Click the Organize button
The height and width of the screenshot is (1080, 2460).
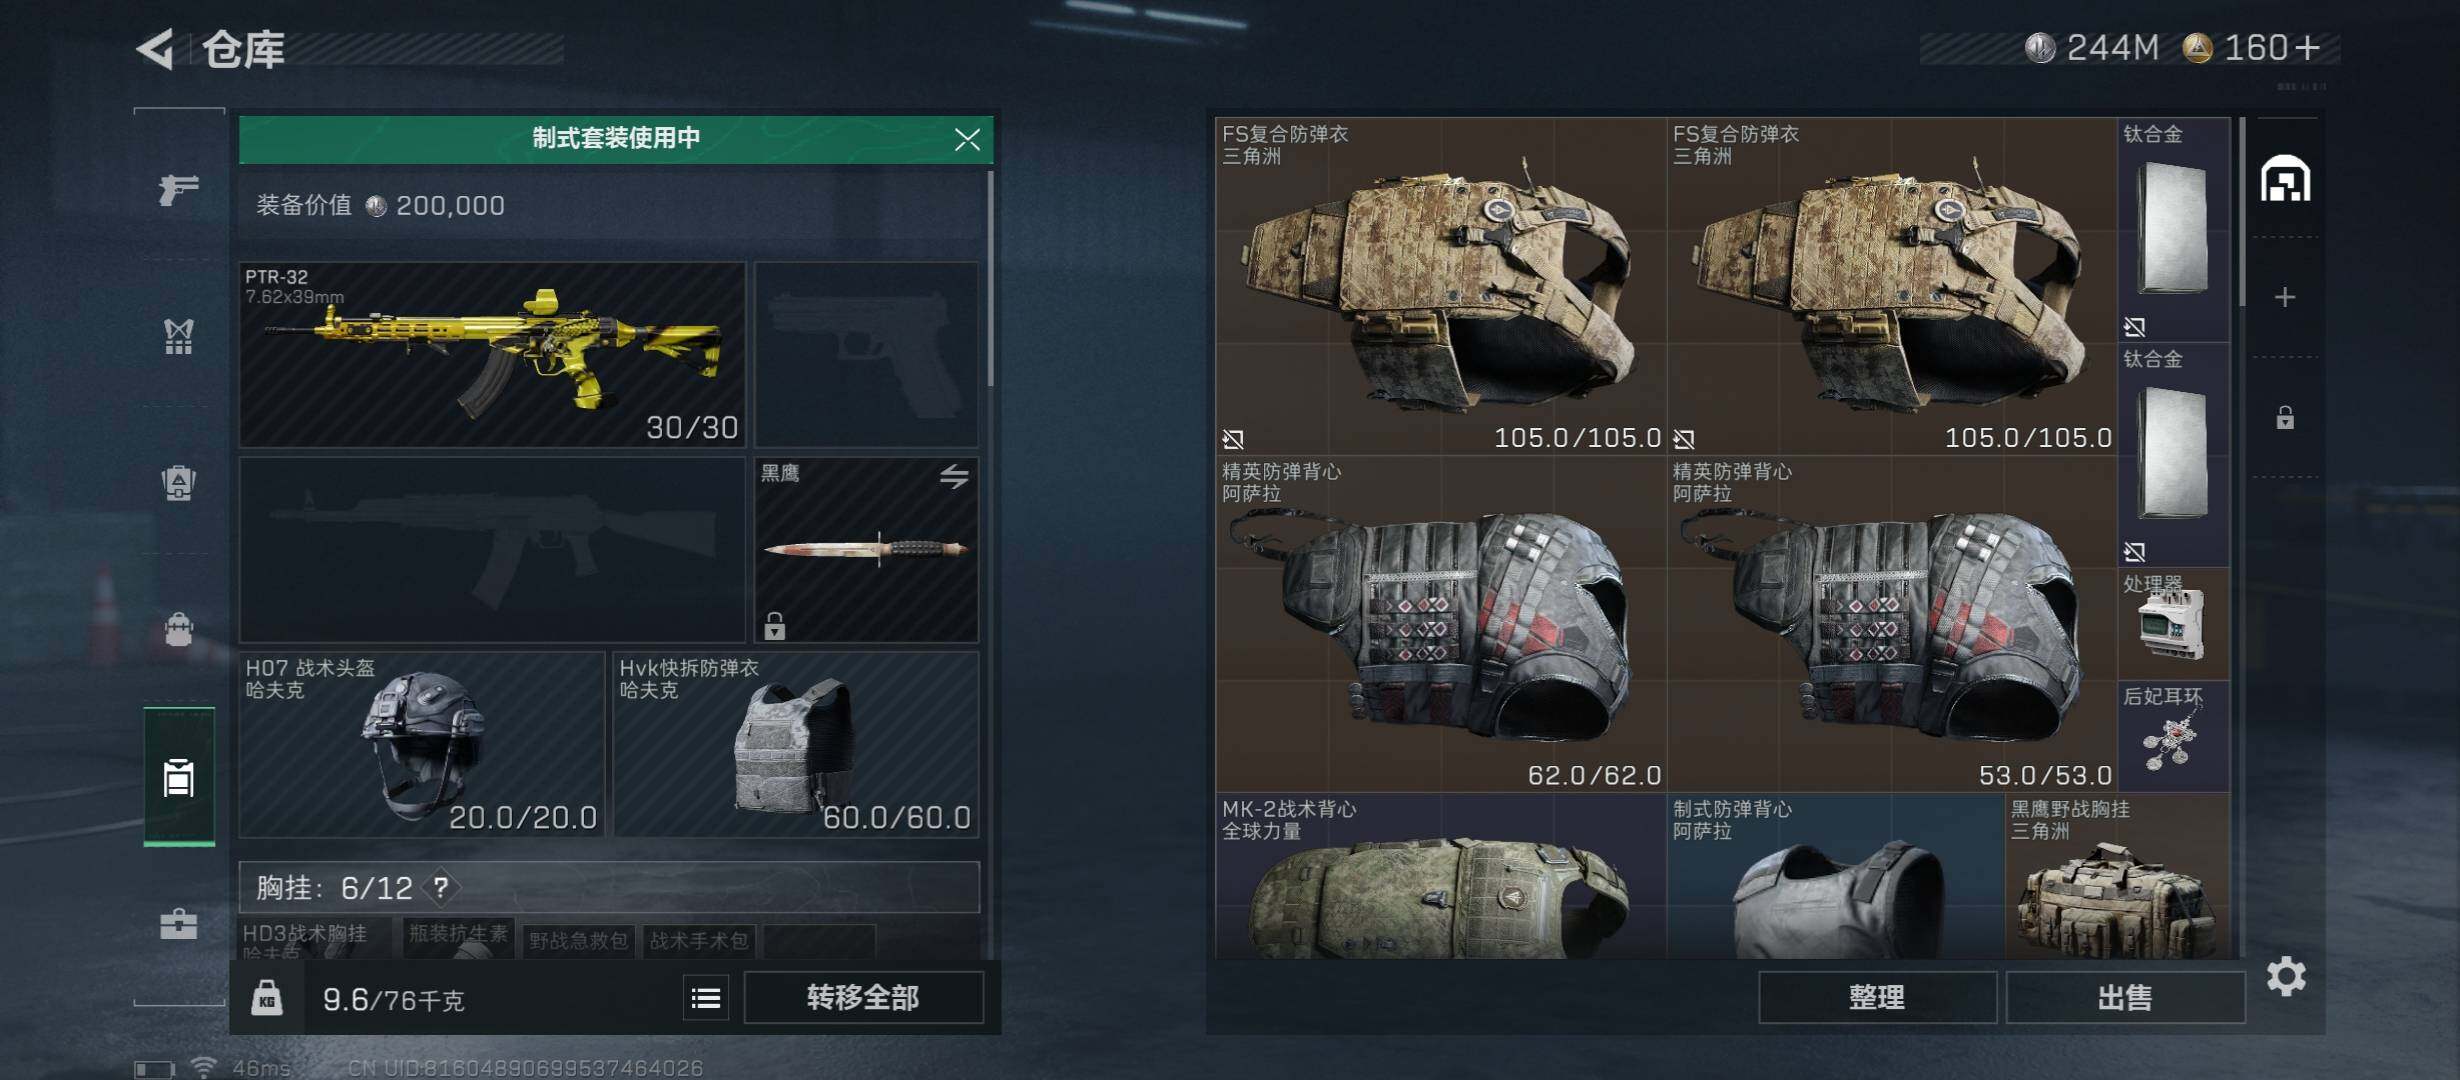[1877, 997]
